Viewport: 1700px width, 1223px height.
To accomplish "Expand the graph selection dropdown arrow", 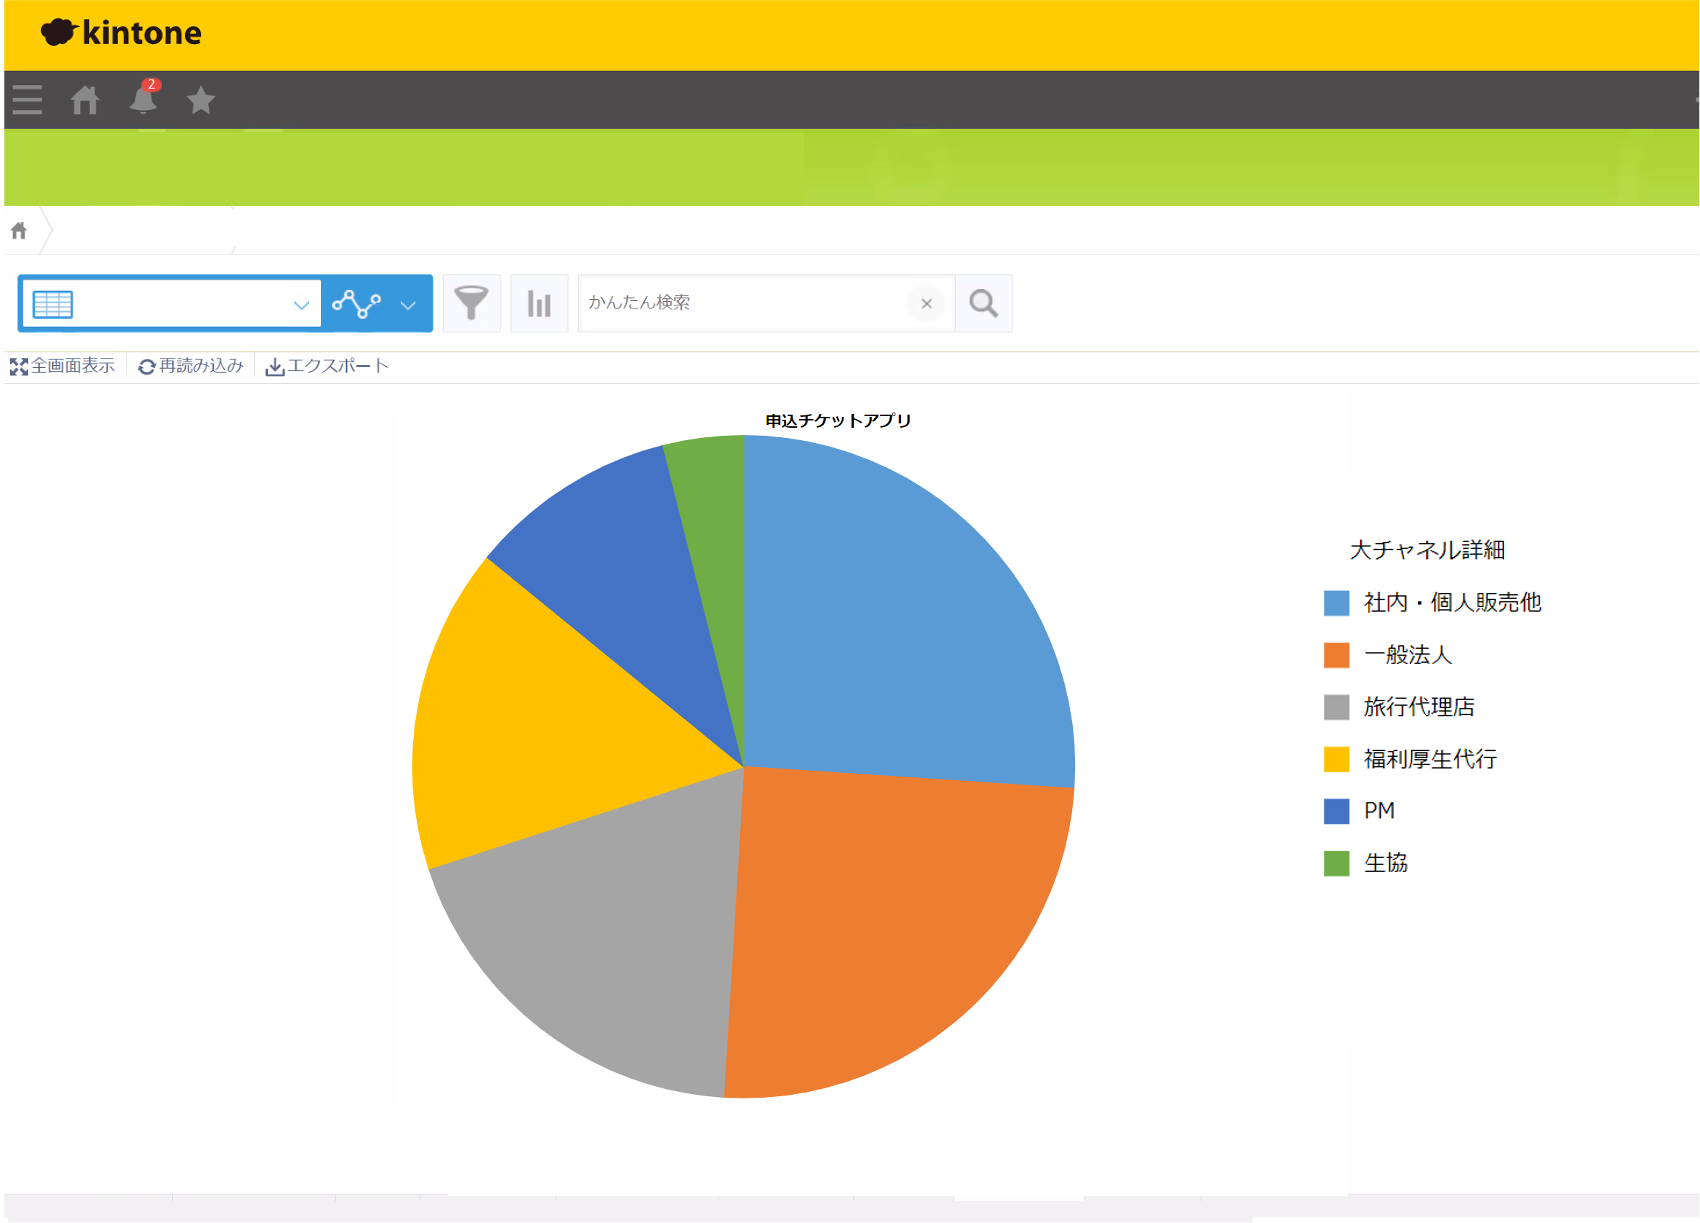I will click(408, 304).
